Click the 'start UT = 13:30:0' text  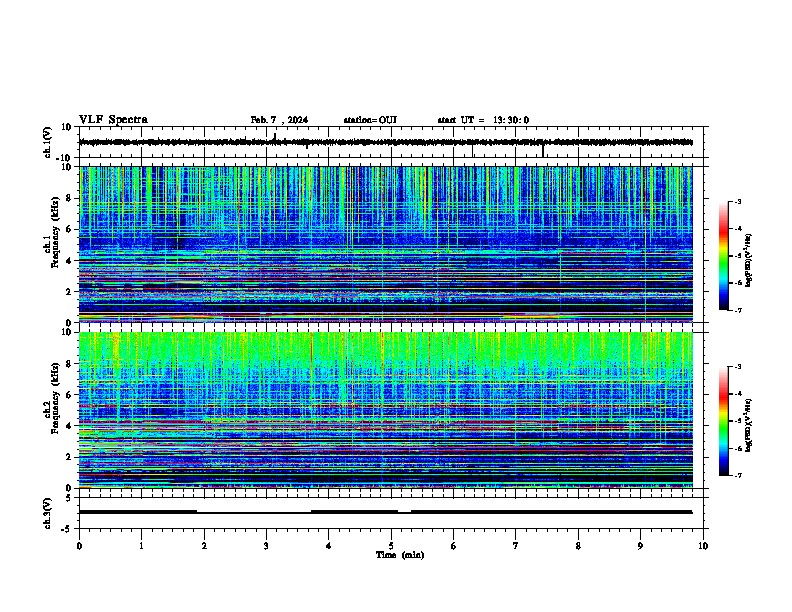click(x=483, y=120)
